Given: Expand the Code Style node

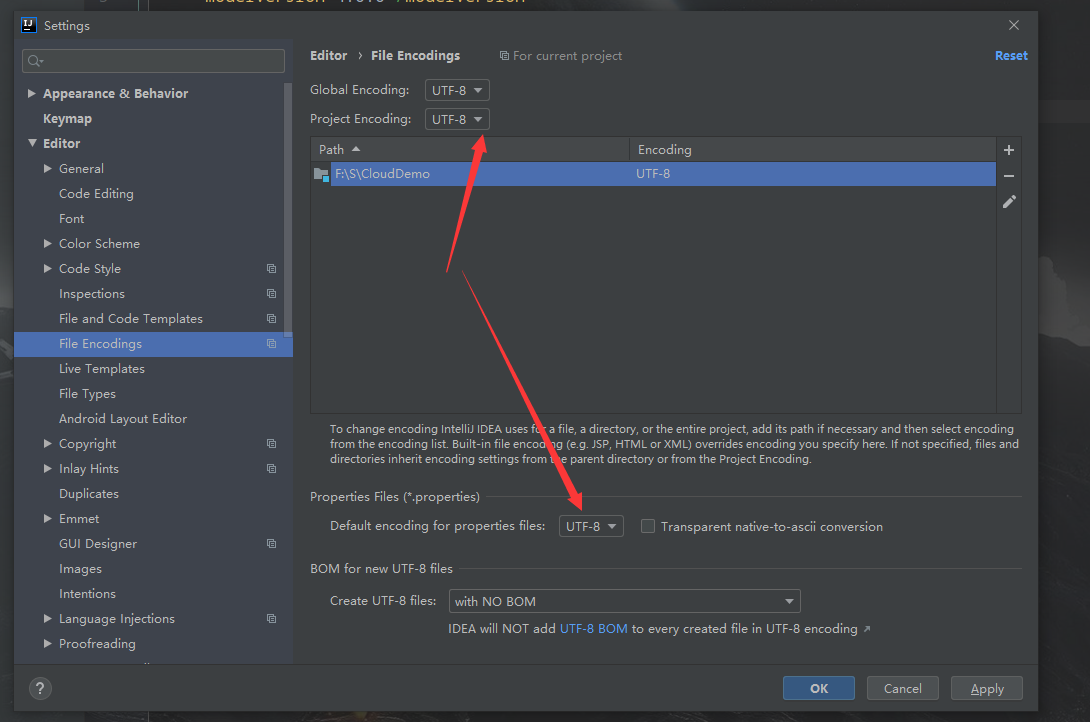Looking at the screenshot, I should pyautogui.click(x=48, y=269).
